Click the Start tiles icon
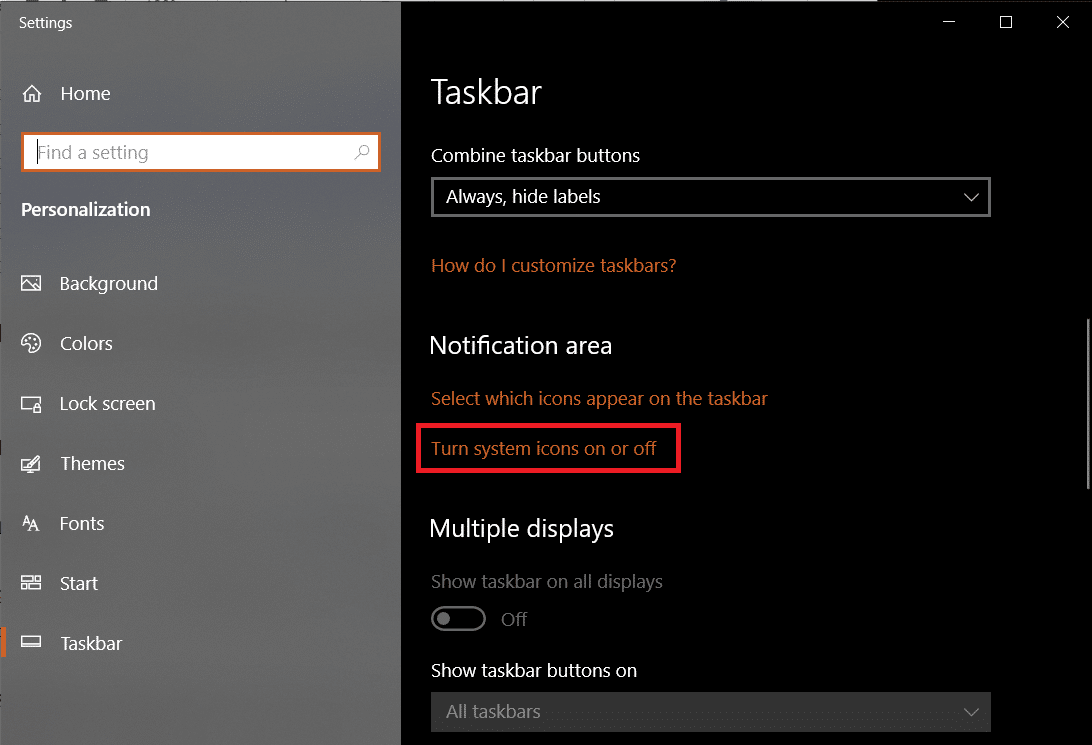 [x=31, y=584]
